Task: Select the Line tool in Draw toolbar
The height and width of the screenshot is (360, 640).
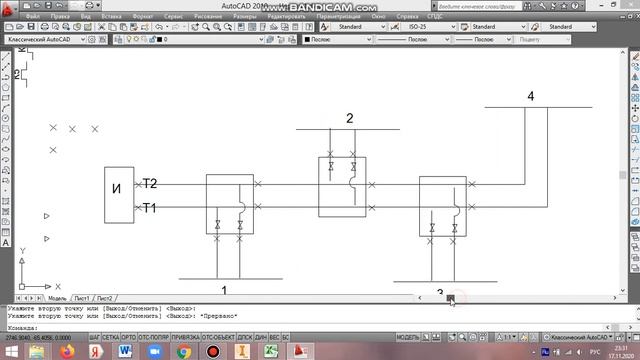Action: pyautogui.click(x=6, y=56)
